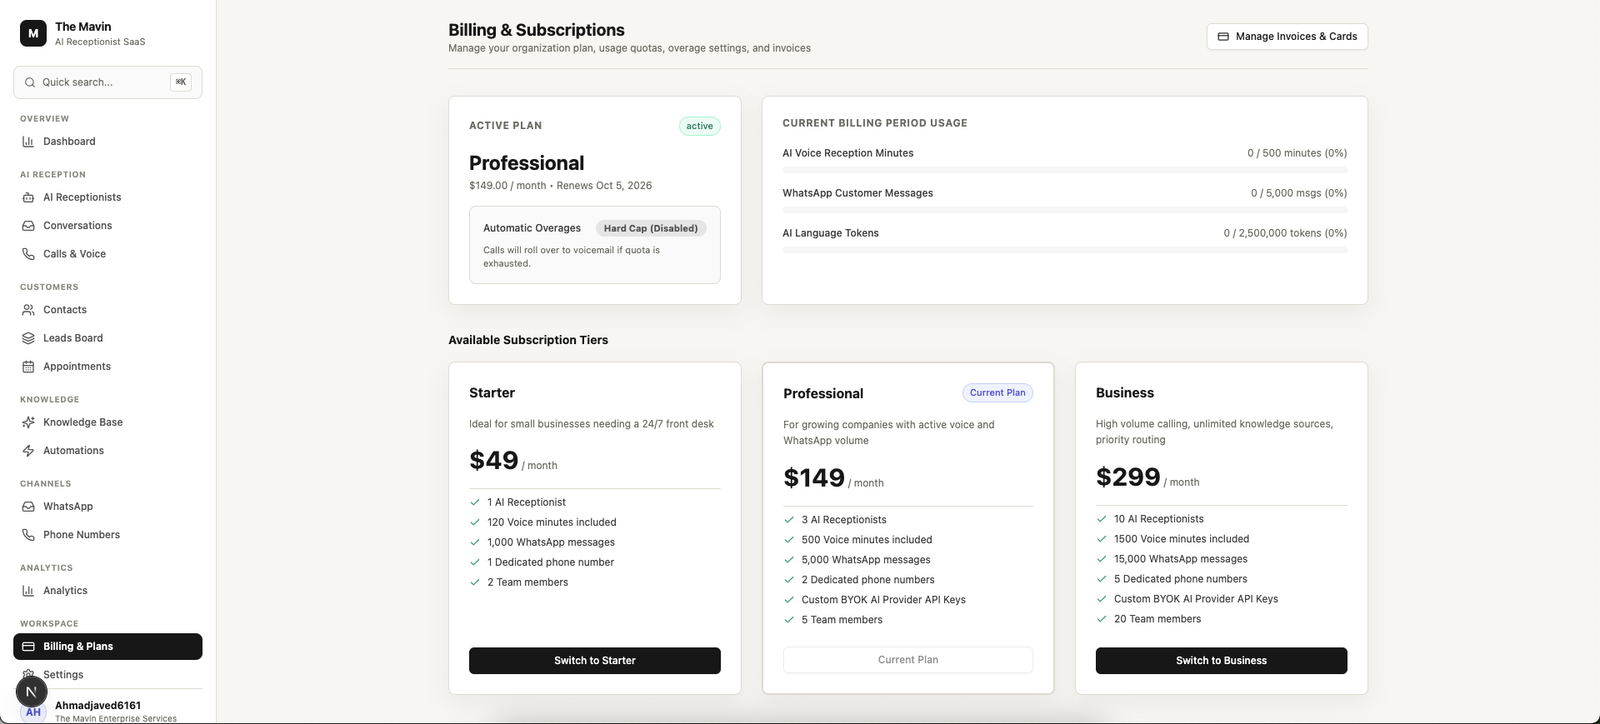Click the Conversations inbox icon
Image resolution: width=1600 pixels, height=724 pixels.
(x=28, y=226)
